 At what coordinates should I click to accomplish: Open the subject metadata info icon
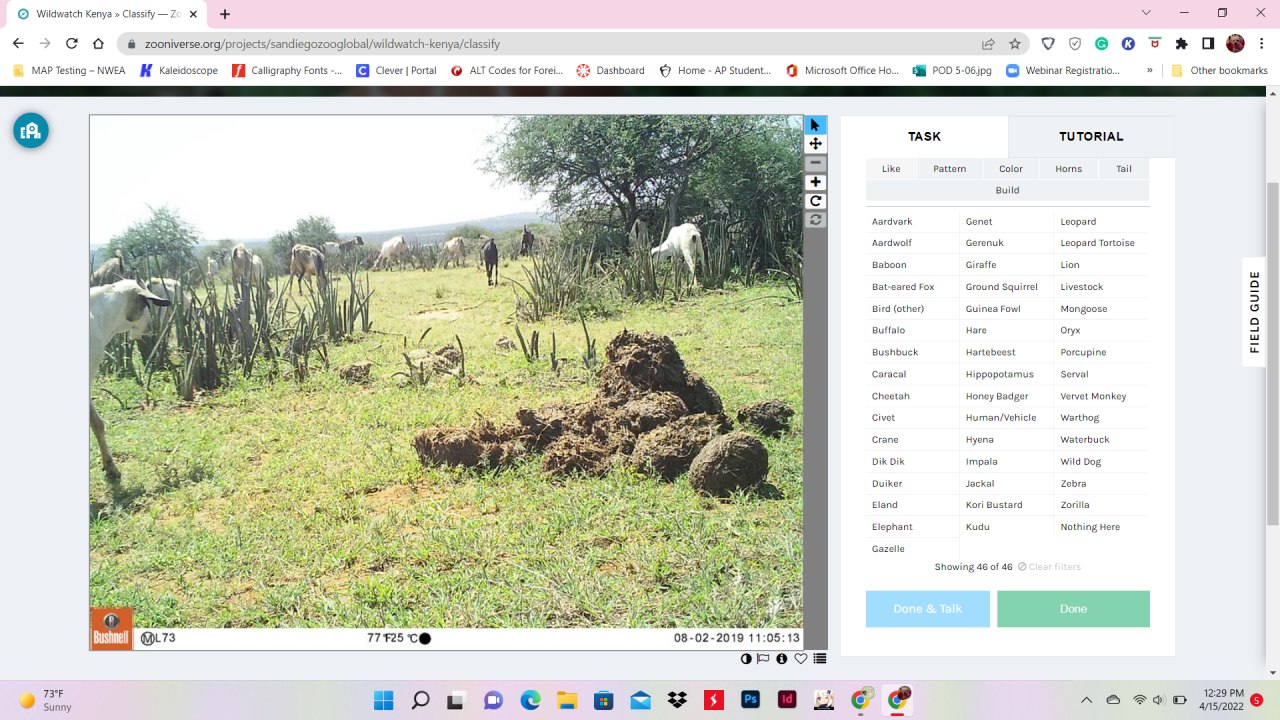click(782, 659)
